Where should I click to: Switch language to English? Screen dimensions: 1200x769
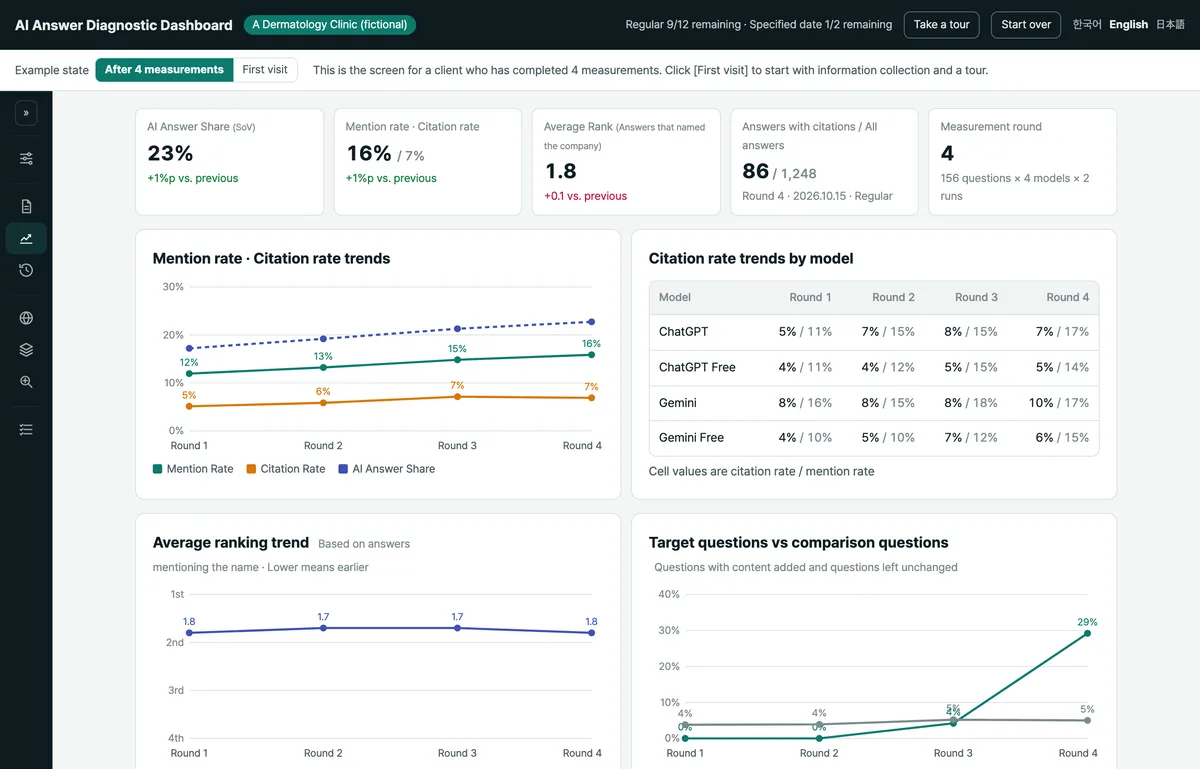1128,25
